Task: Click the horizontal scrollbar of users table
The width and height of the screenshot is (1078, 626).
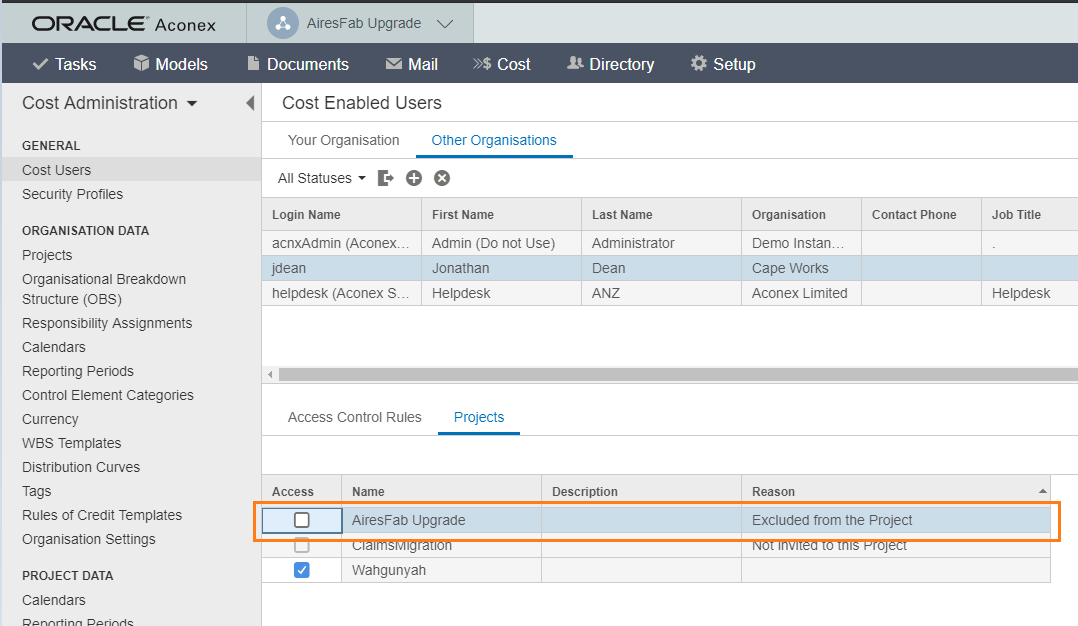Action: [x=678, y=375]
